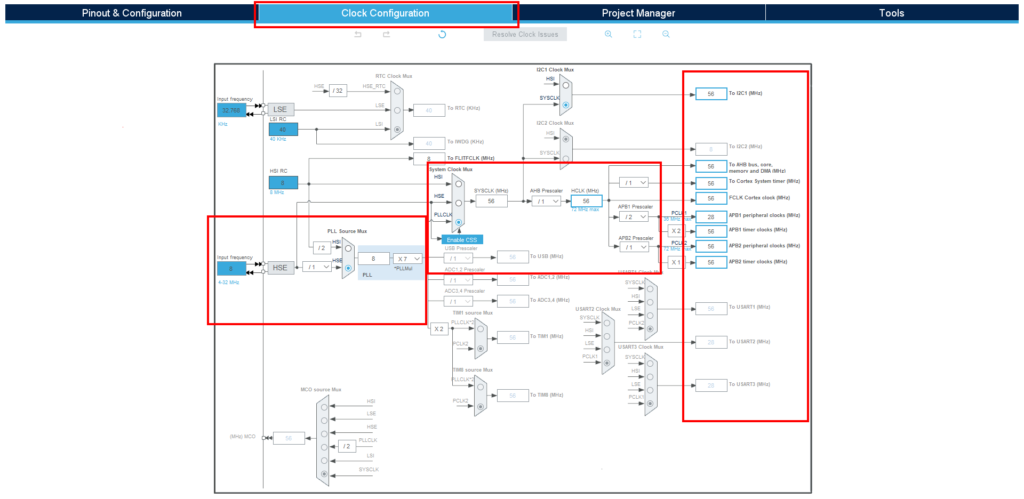
Task: Select LSI in RTC Clock Mux
Action: pos(397,129)
